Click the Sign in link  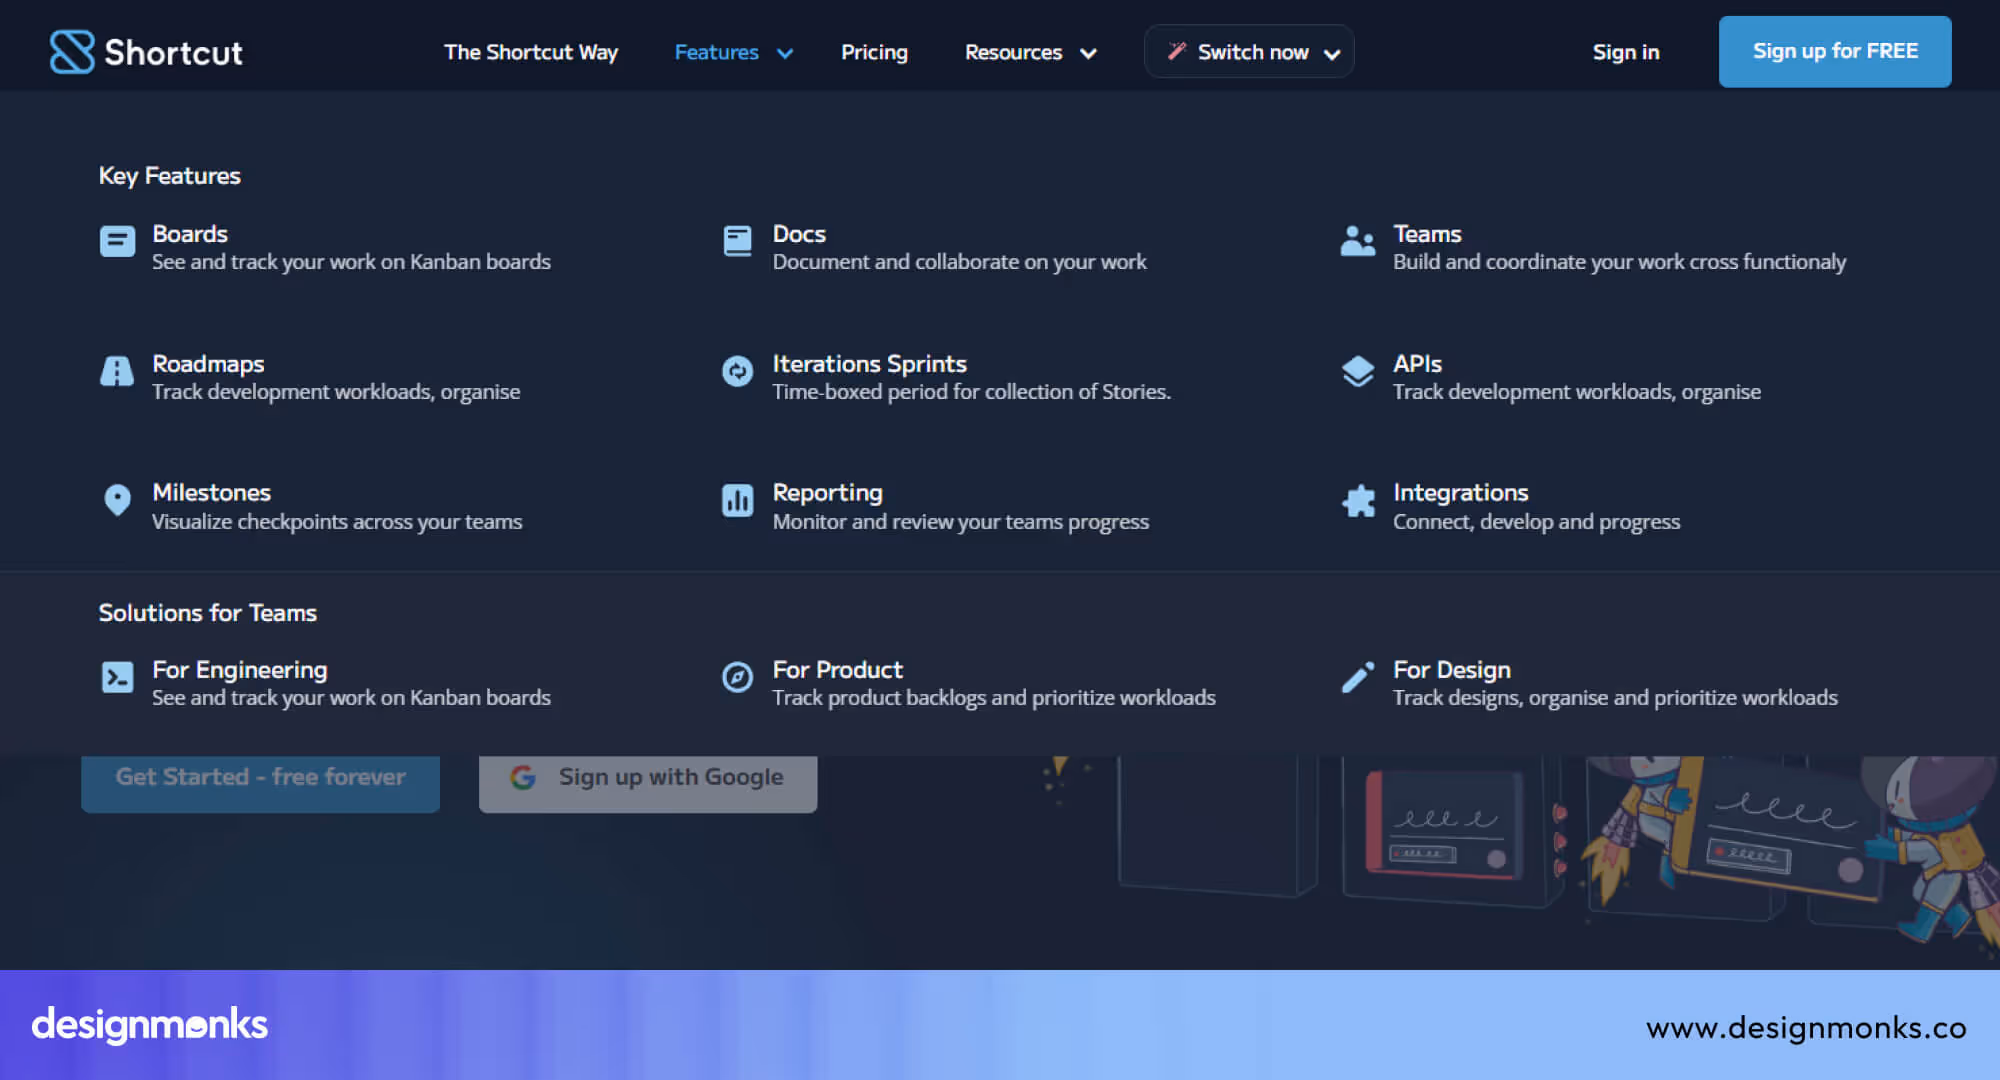click(1625, 52)
